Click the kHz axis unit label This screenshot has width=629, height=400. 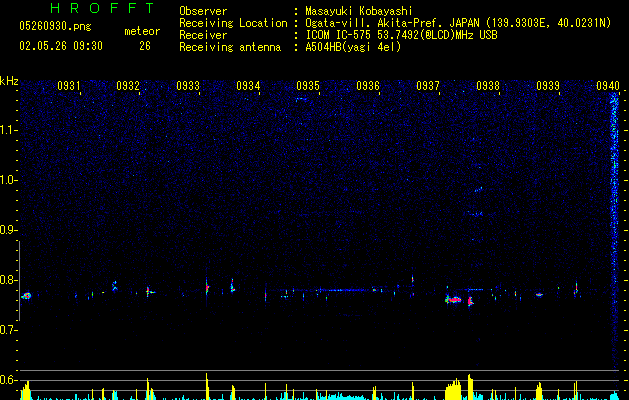[9, 81]
